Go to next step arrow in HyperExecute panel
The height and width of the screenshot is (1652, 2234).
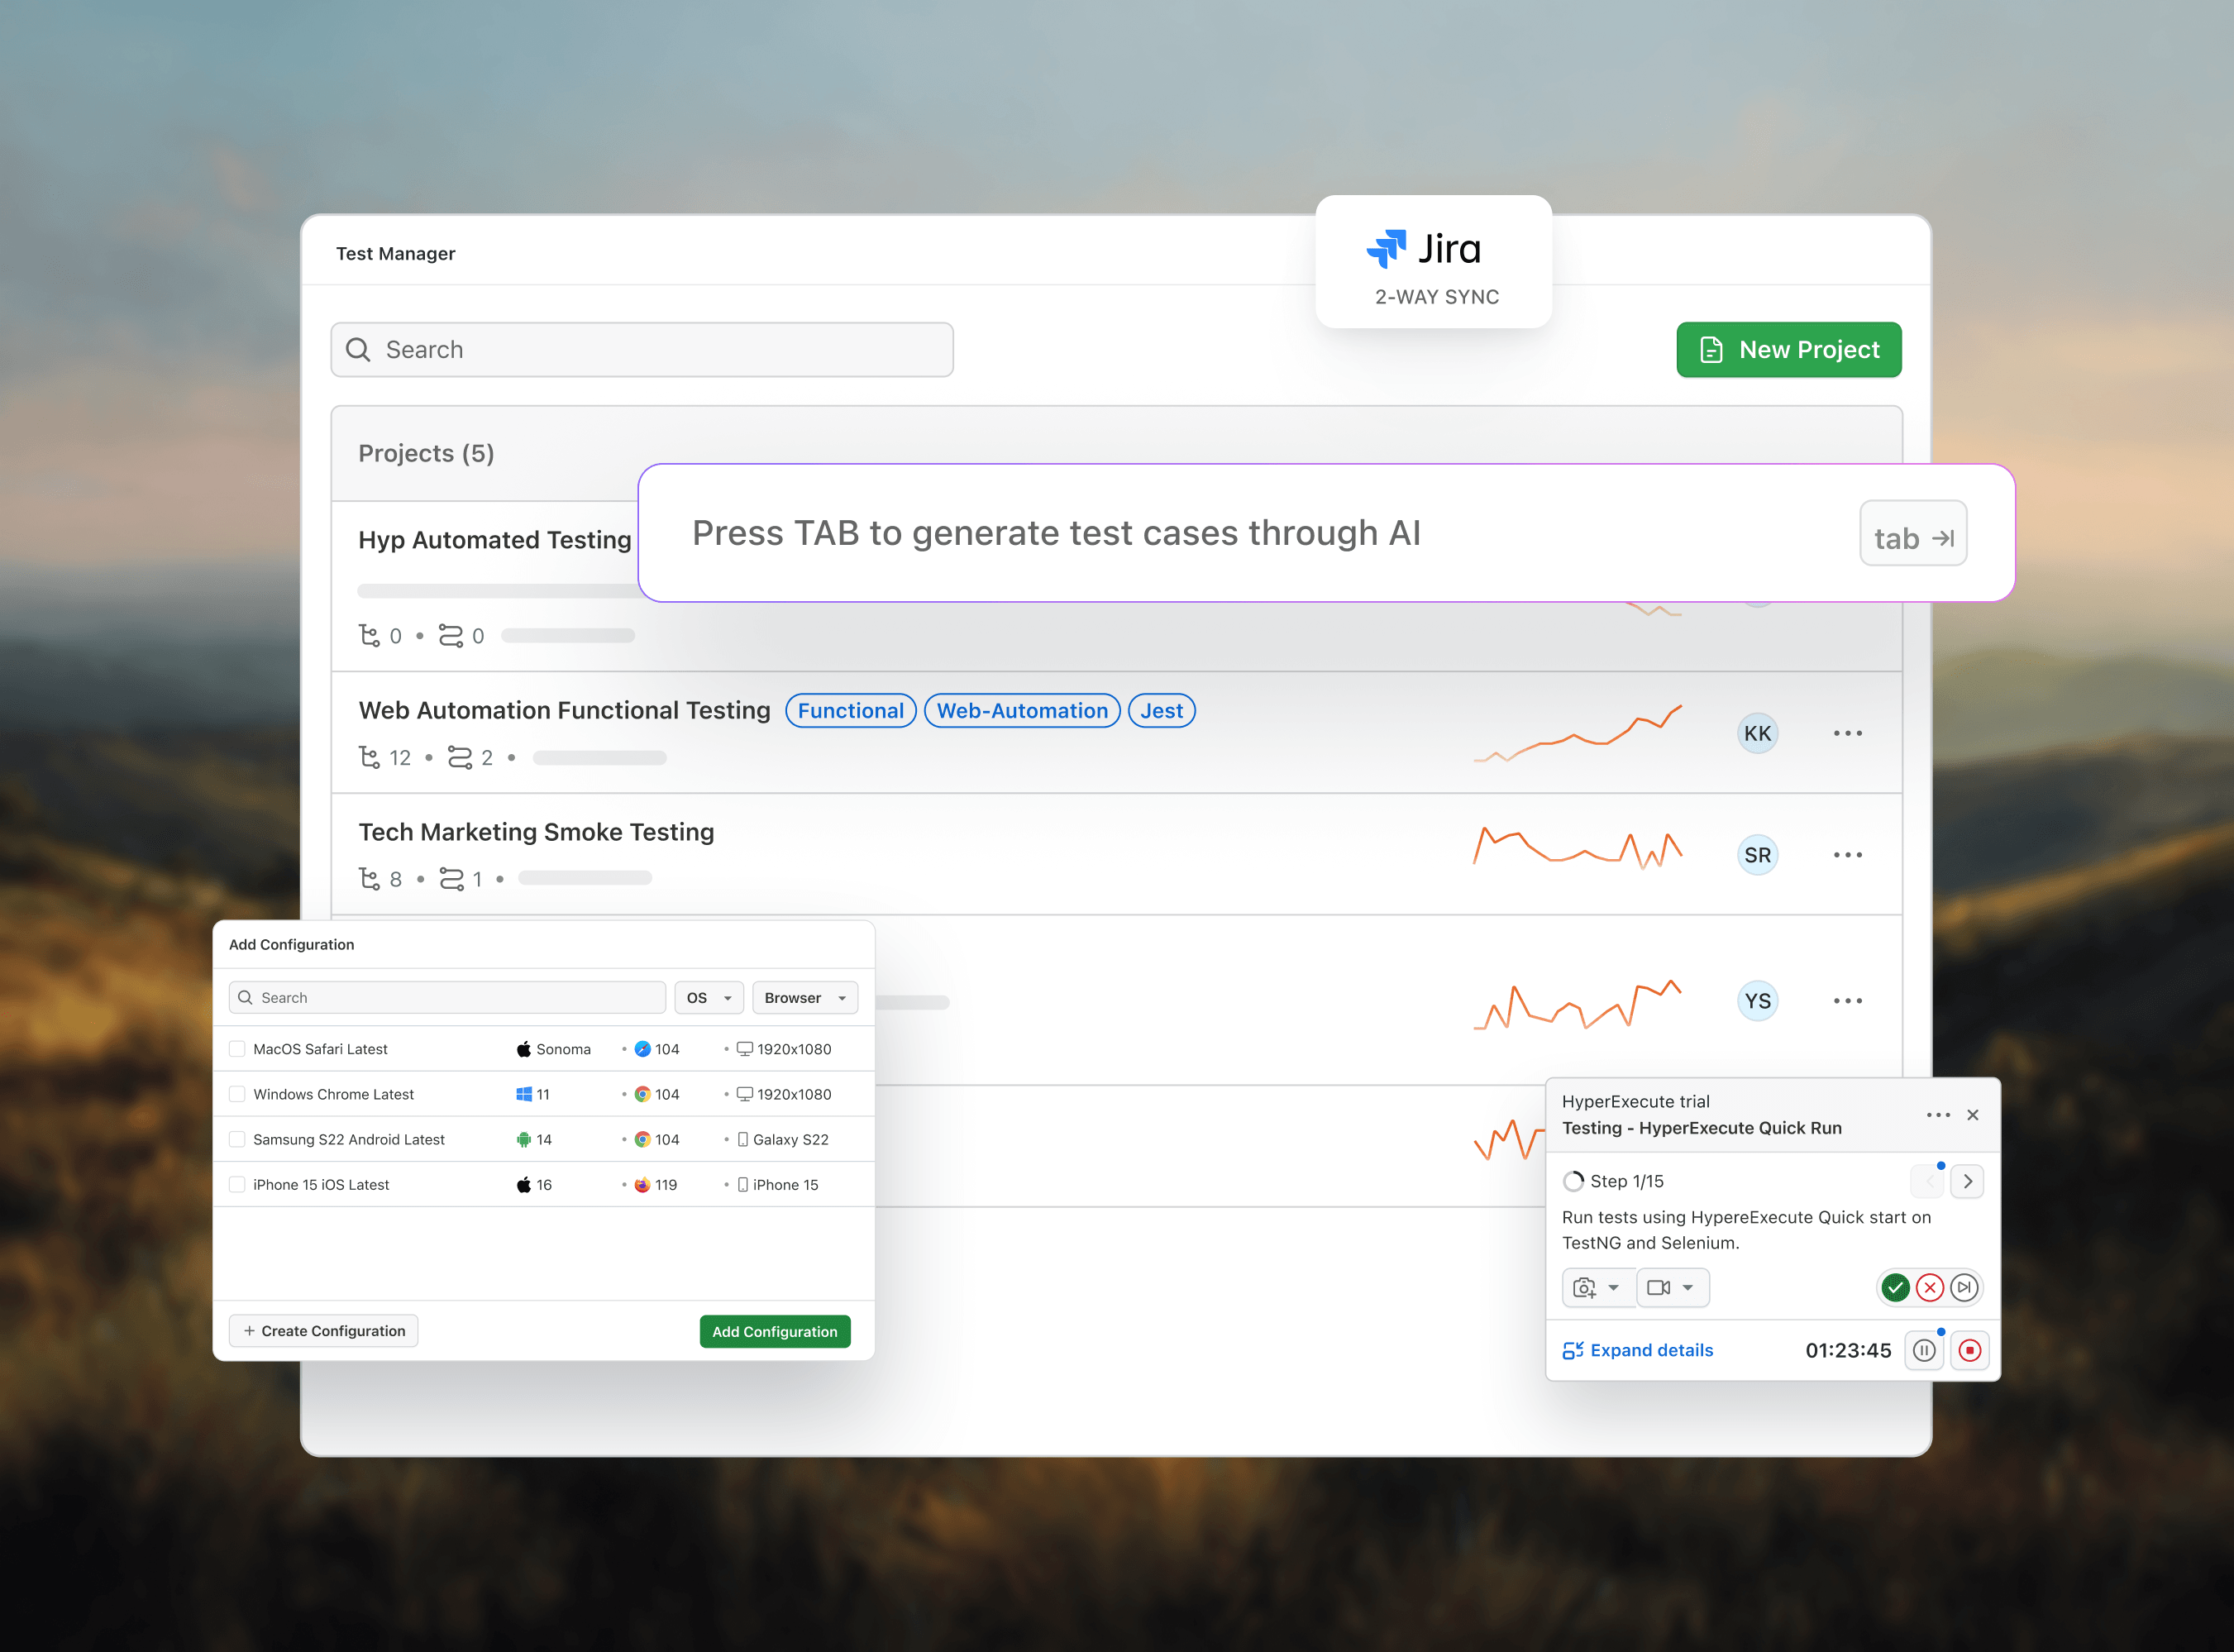(x=1967, y=1181)
